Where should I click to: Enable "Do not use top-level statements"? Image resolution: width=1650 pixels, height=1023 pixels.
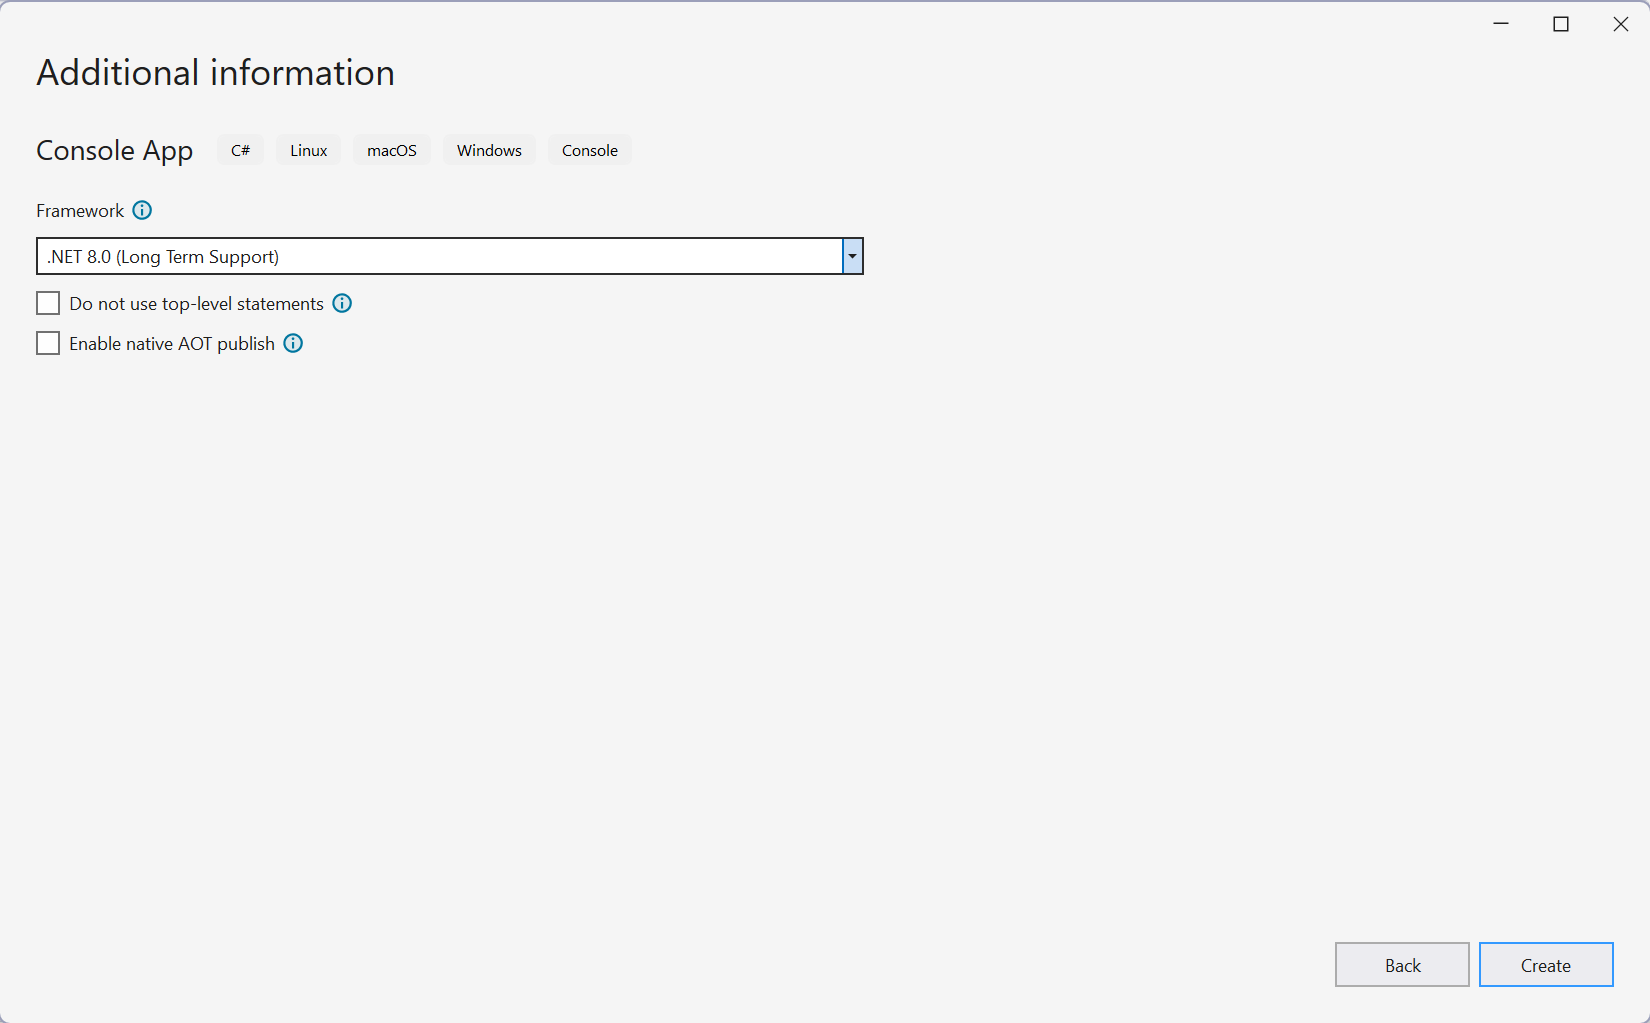point(48,302)
